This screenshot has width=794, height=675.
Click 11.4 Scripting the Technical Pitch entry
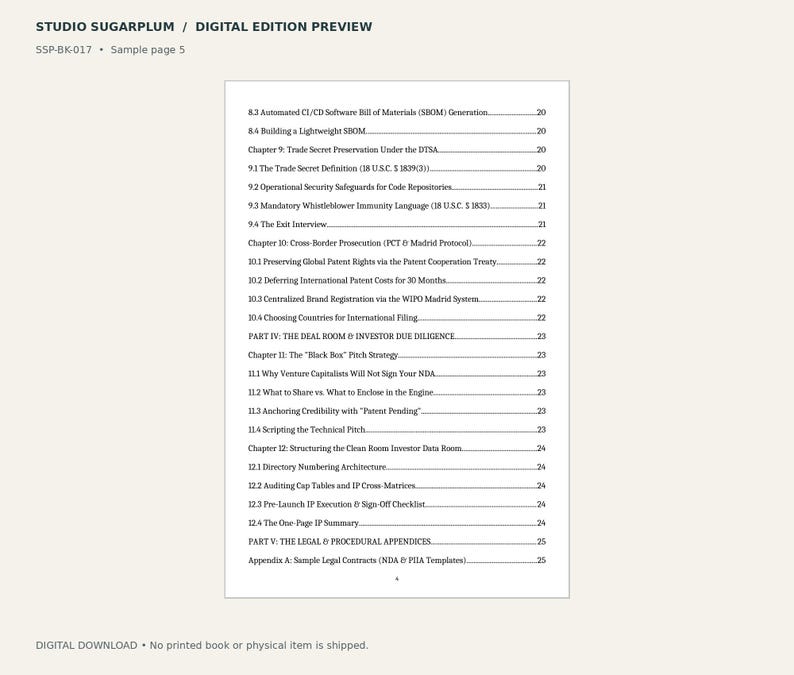click(x=397, y=430)
